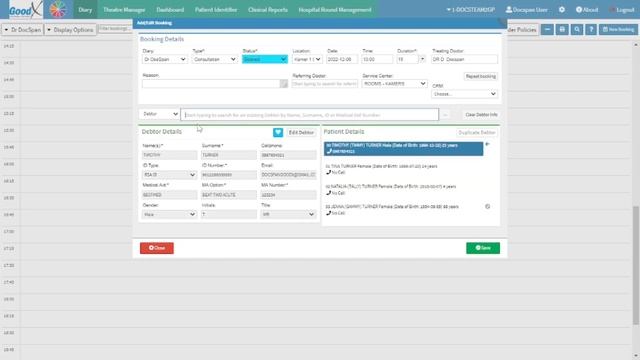Click the Duration stepper arrow
The width and height of the screenshot is (640, 360).
coord(422,59)
